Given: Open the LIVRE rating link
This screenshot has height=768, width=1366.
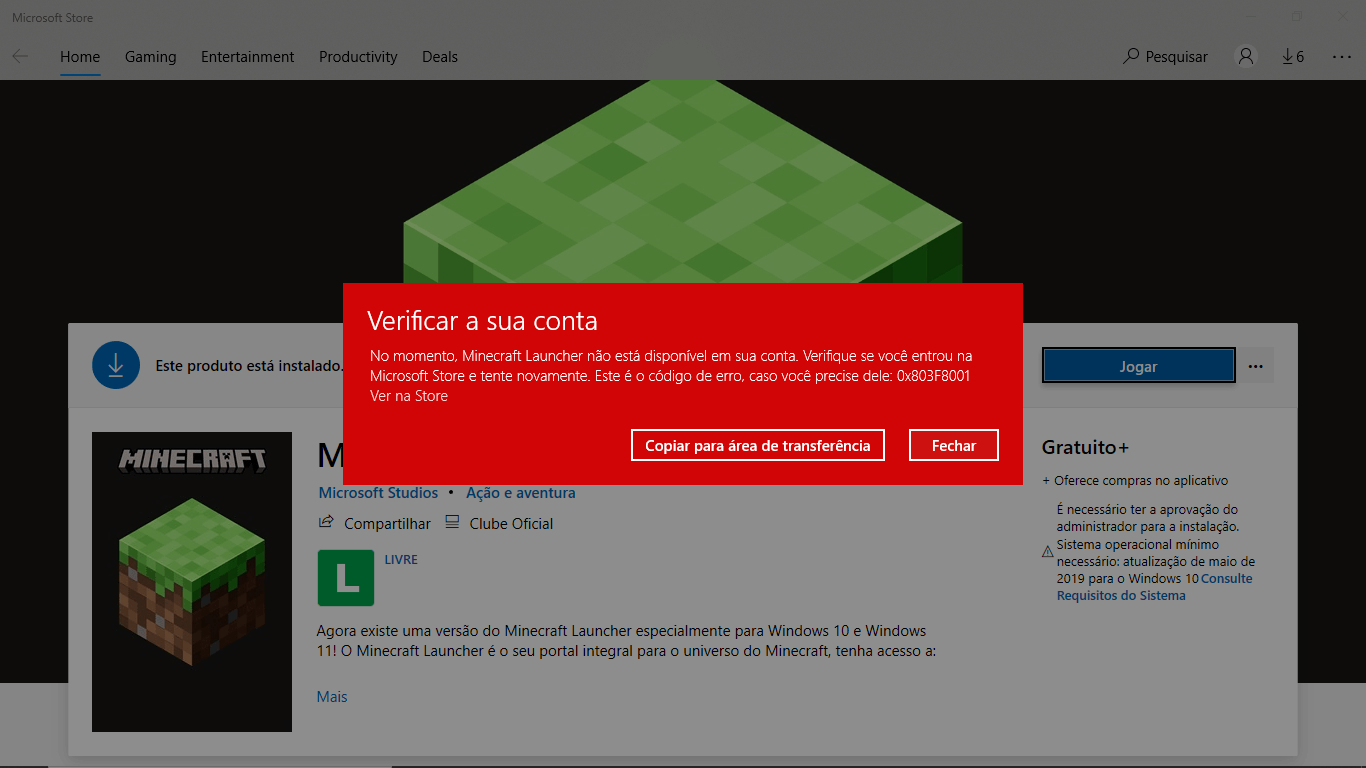Looking at the screenshot, I should pos(401,559).
